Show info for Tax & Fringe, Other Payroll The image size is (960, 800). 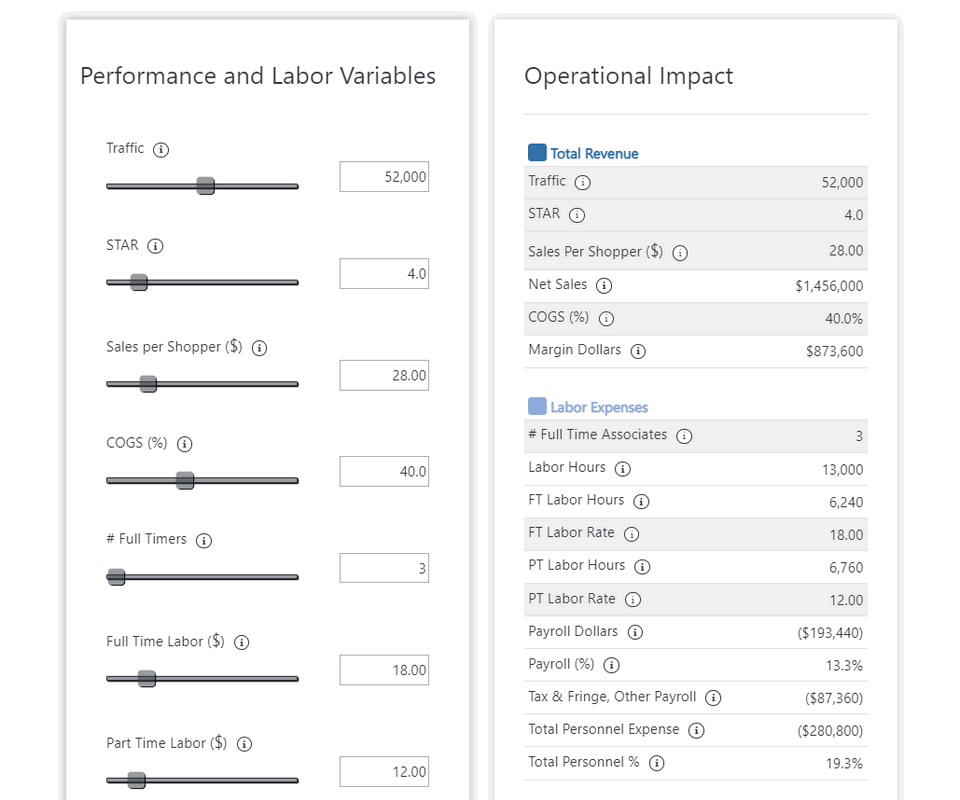pyautogui.click(x=713, y=698)
